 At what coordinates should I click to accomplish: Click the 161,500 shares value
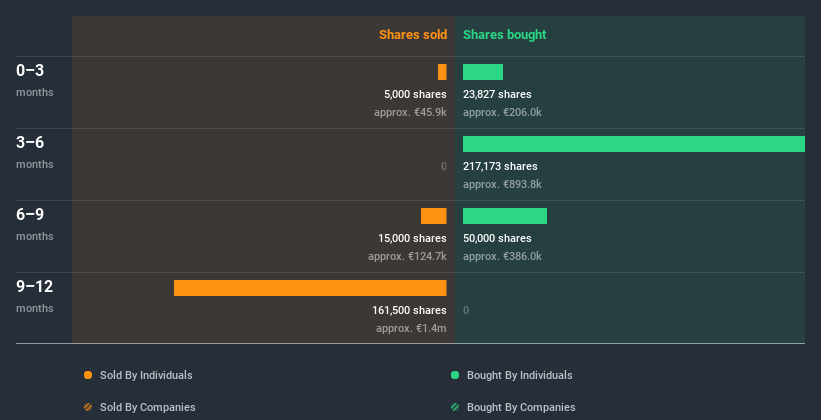click(409, 310)
